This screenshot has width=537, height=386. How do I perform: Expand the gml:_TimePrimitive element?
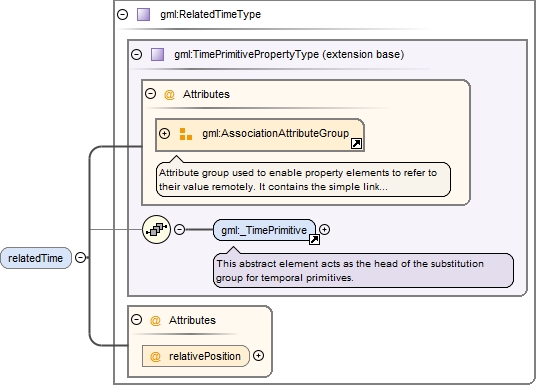[324, 229]
